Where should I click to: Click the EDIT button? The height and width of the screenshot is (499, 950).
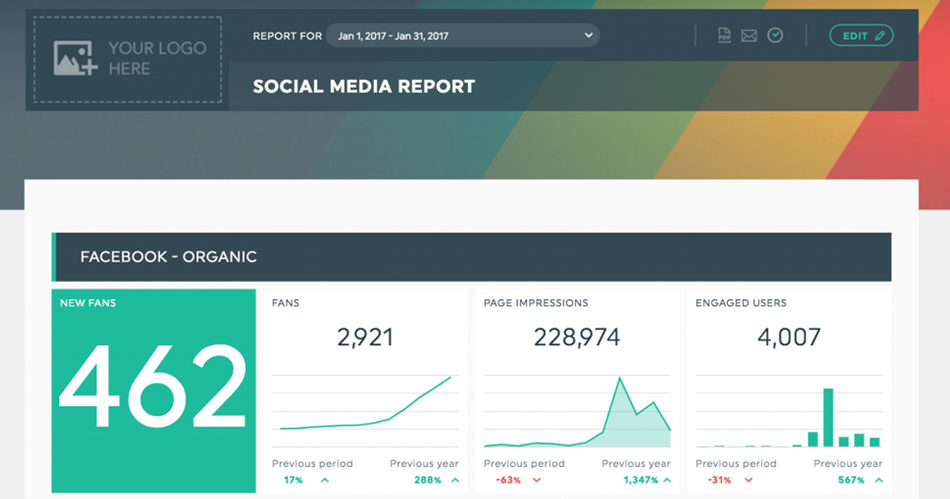coord(861,36)
